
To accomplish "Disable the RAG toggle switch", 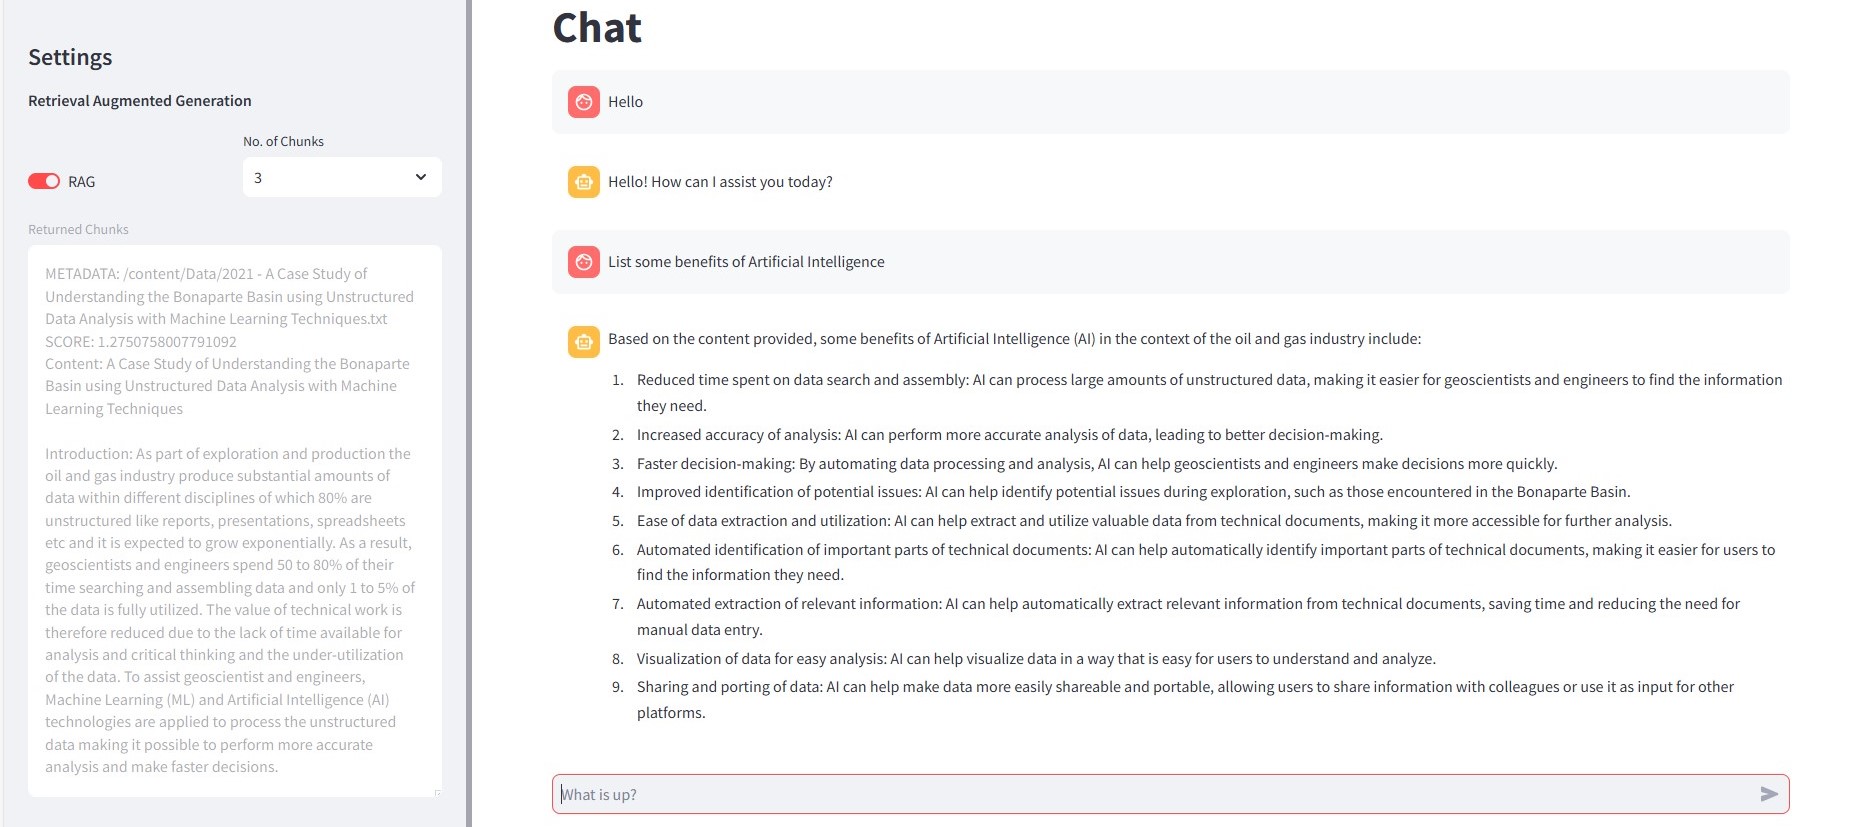I will click(44, 181).
